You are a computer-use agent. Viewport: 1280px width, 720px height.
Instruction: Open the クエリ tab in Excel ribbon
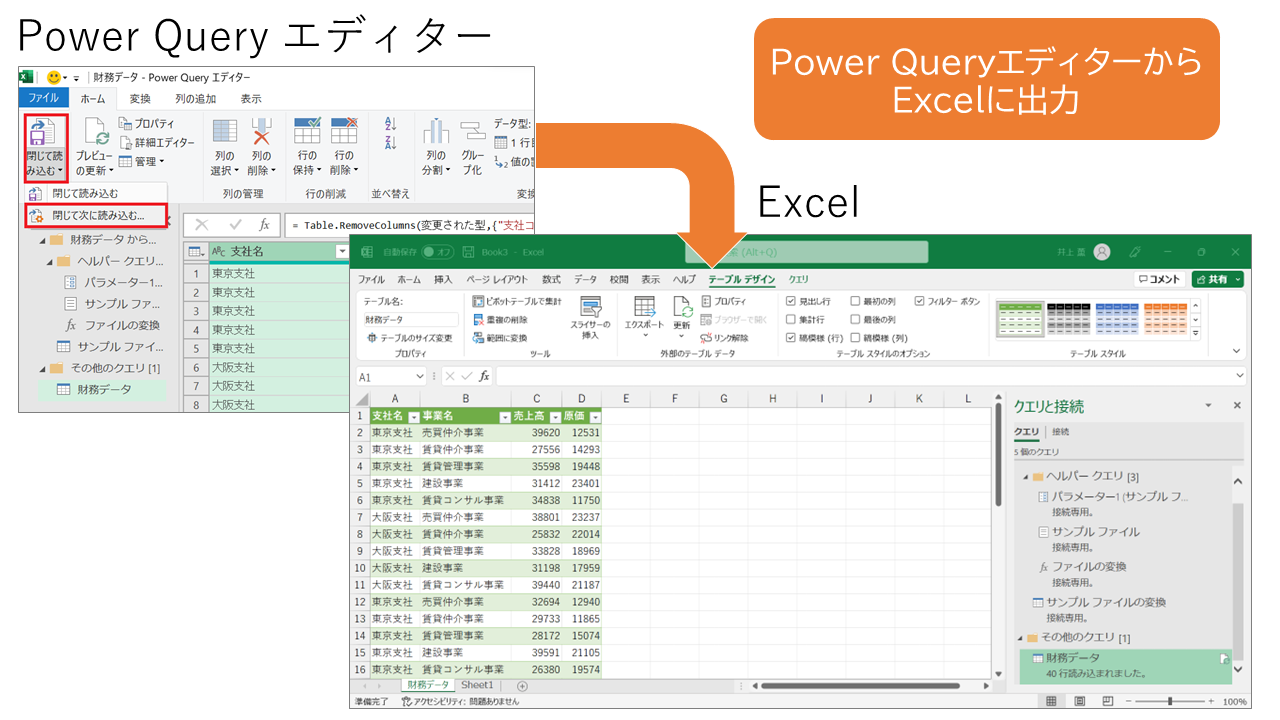(x=799, y=280)
